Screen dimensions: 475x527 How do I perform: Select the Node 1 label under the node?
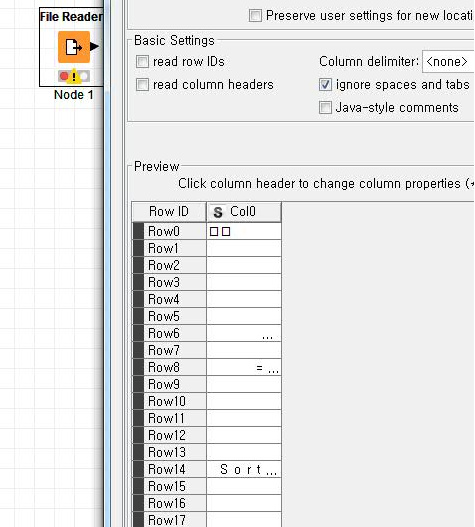pyautogui.click(x=74, y=95)
